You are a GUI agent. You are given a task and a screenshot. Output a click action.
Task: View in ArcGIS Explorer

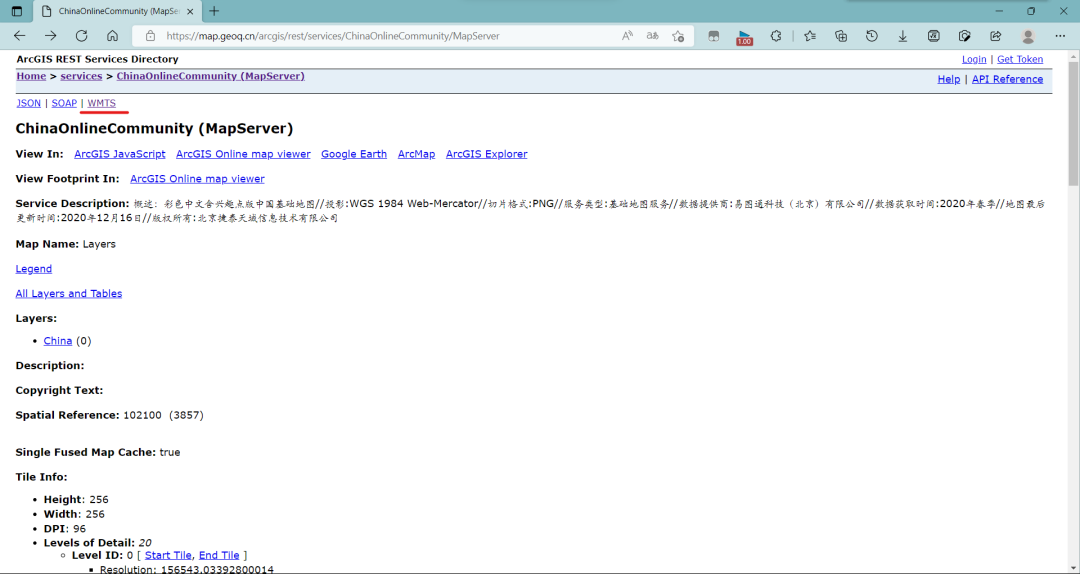pyautogui.click(x=486, y=154)
